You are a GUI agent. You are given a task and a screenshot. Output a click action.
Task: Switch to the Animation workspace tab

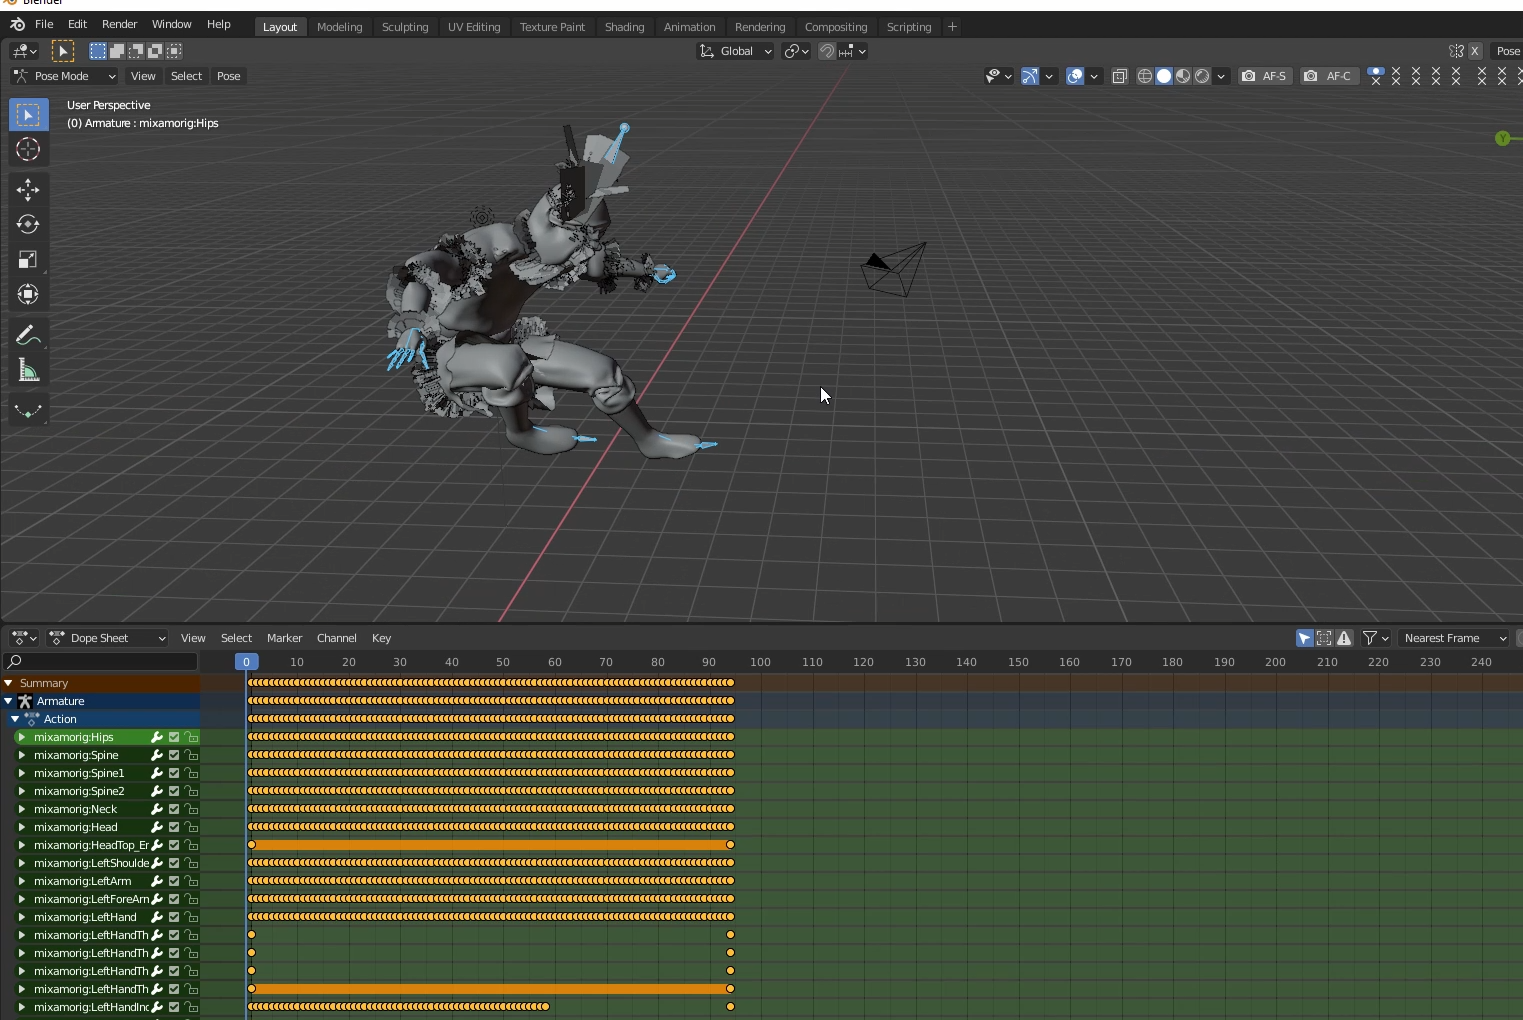point(689,27)
